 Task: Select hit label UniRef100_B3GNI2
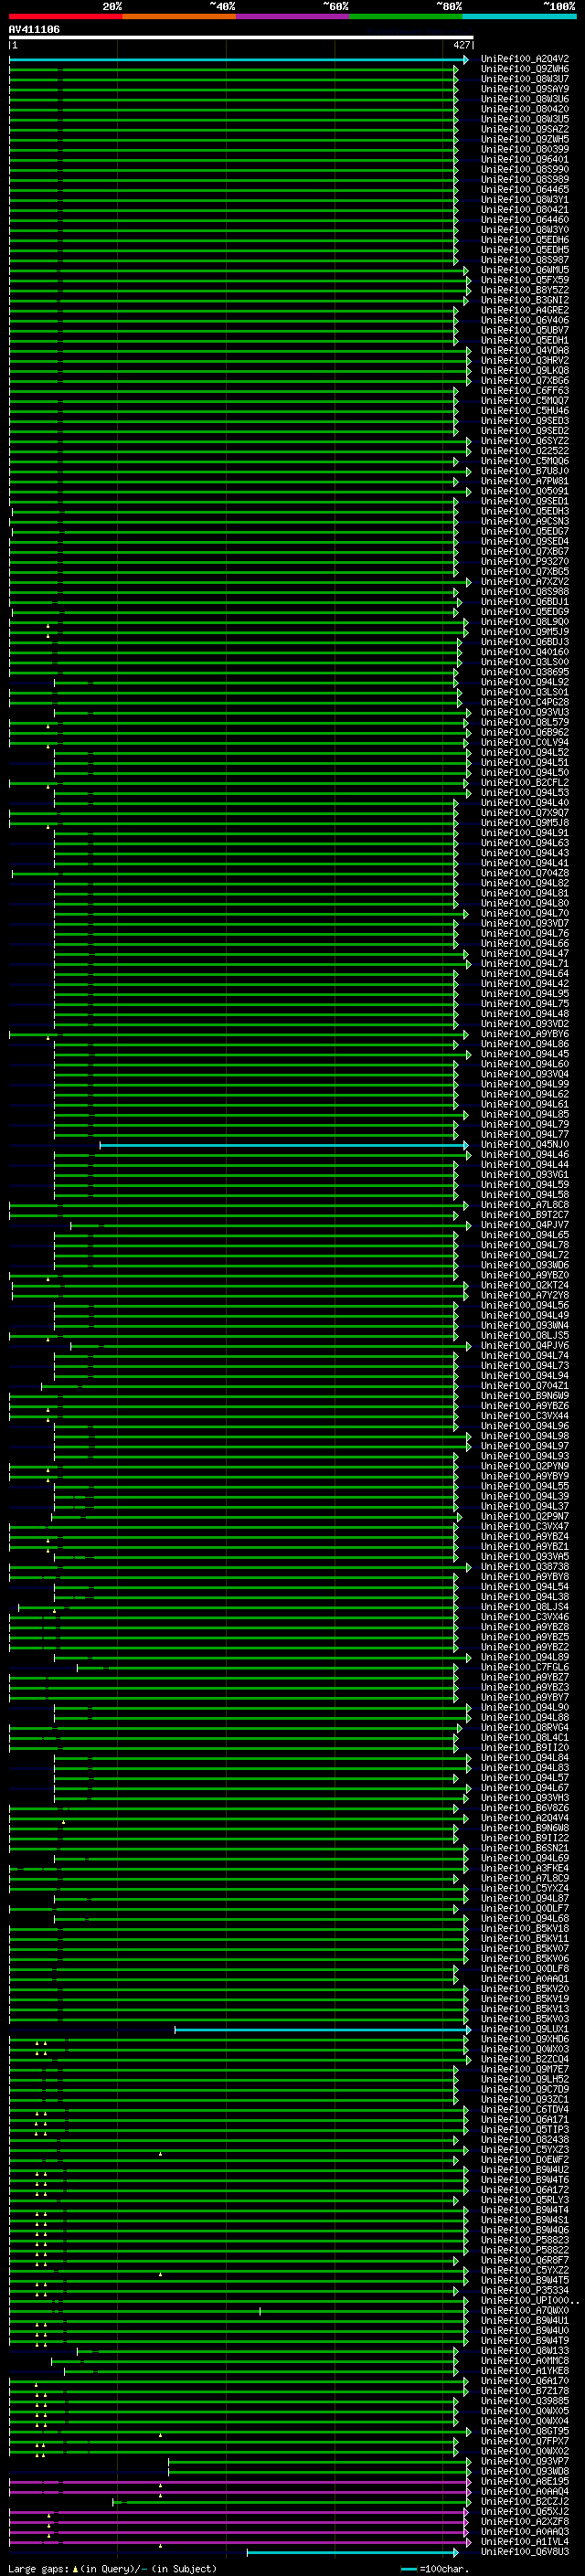[x=525, y=300]
